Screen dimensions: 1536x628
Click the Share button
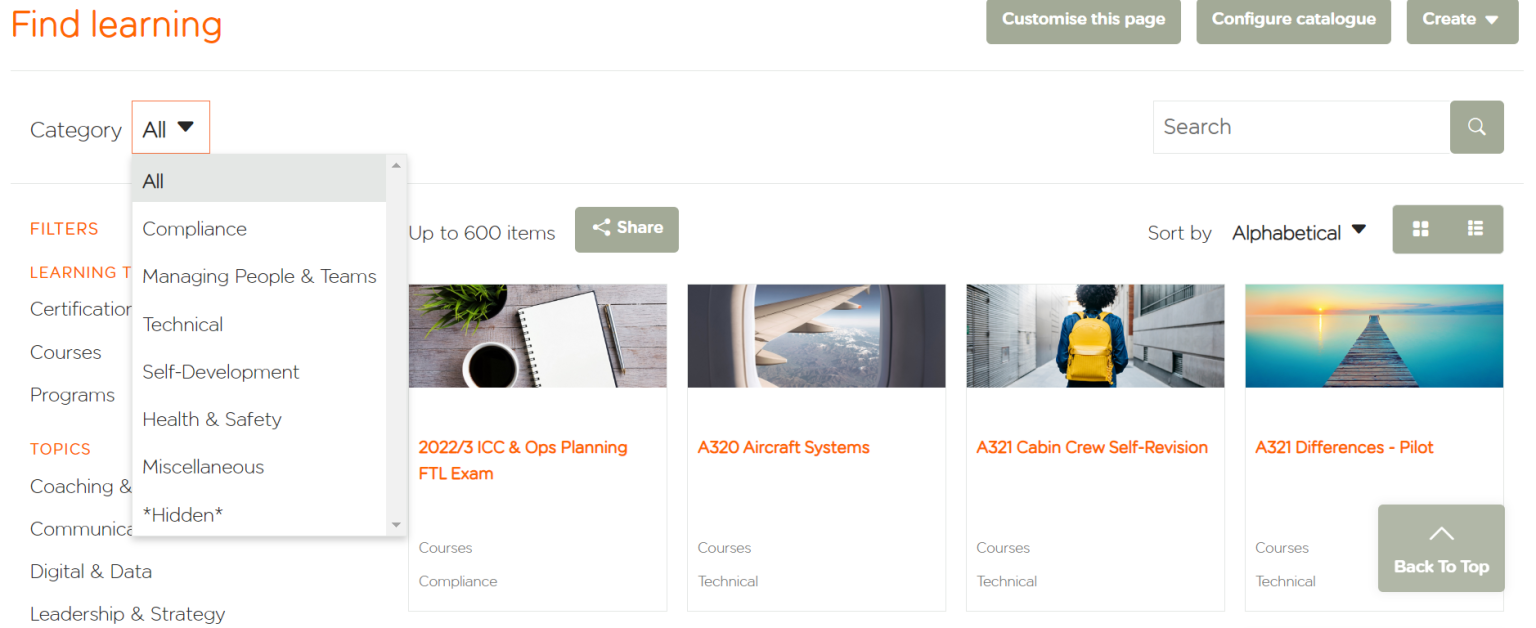click(627, 229)
